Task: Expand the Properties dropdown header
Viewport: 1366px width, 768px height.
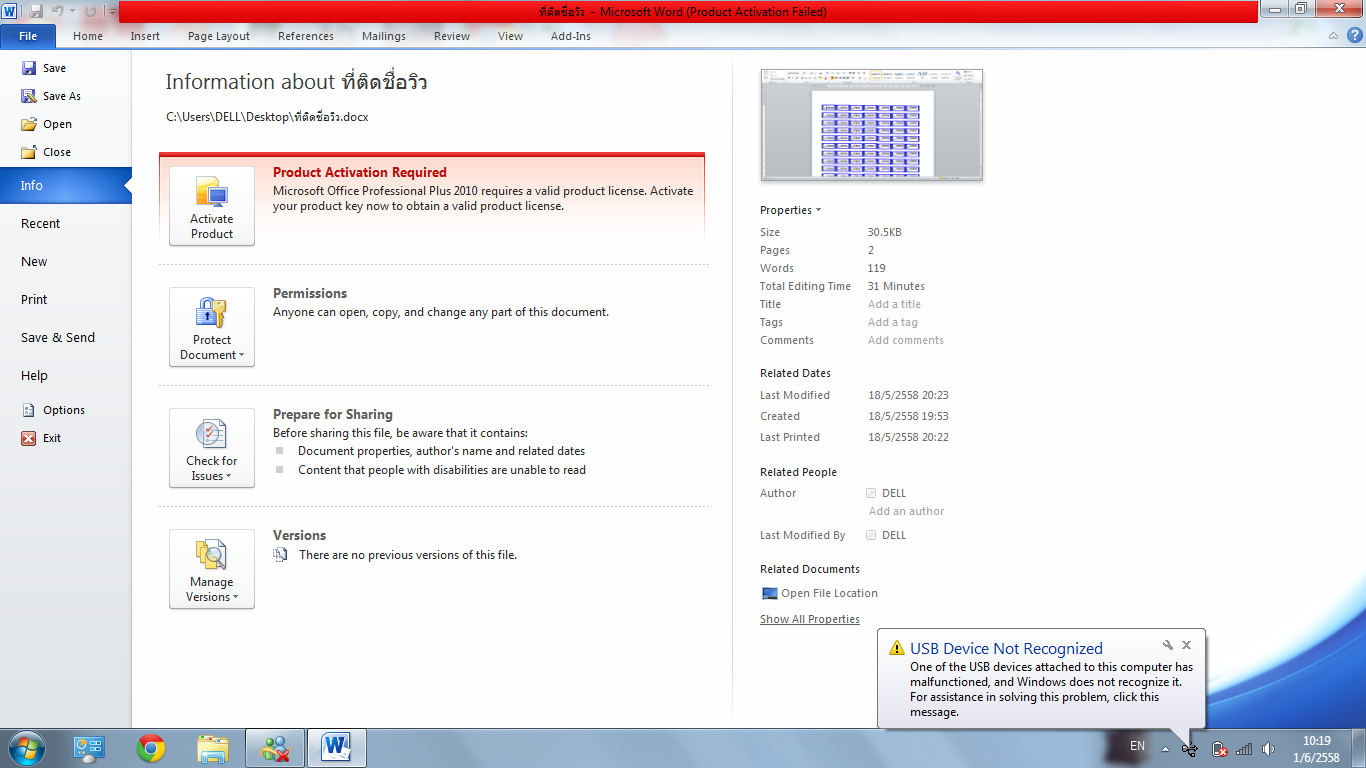Action: click(790, 210)
